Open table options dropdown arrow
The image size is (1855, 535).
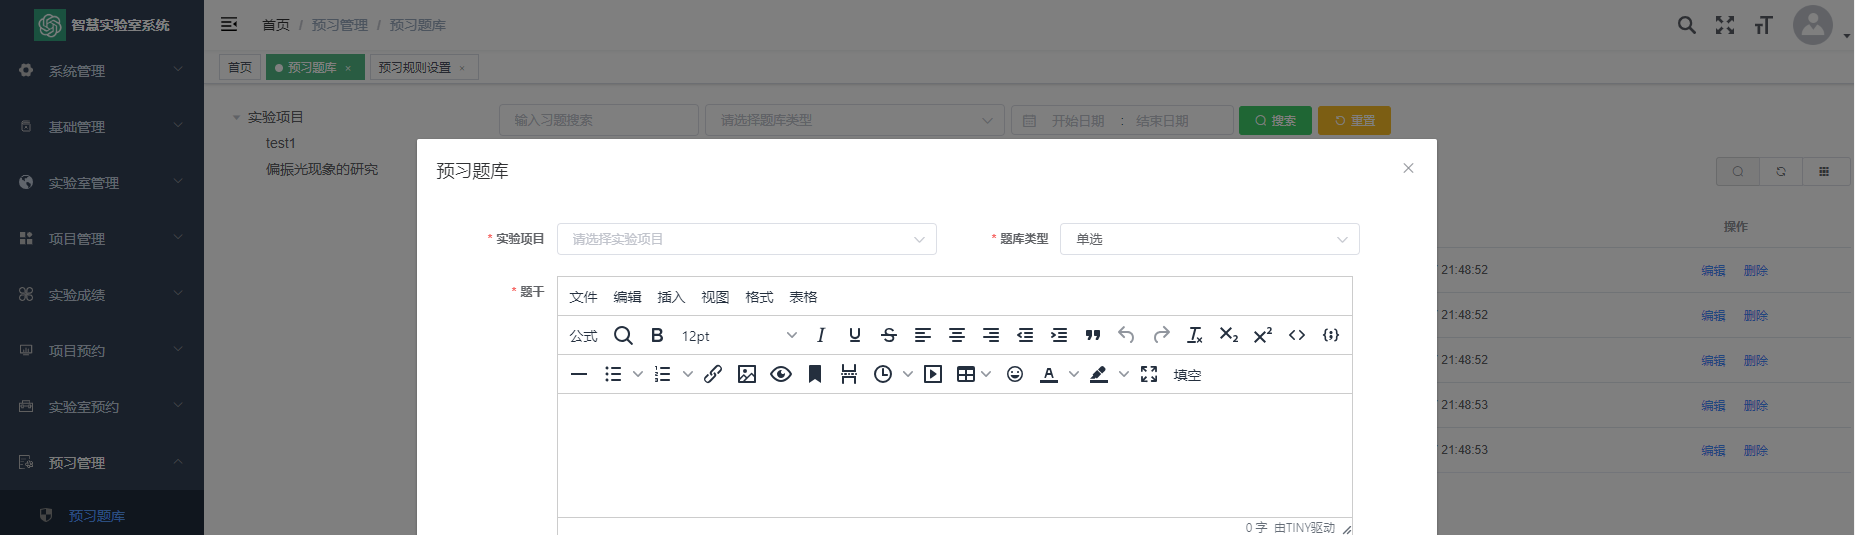[x=986, y=374]
